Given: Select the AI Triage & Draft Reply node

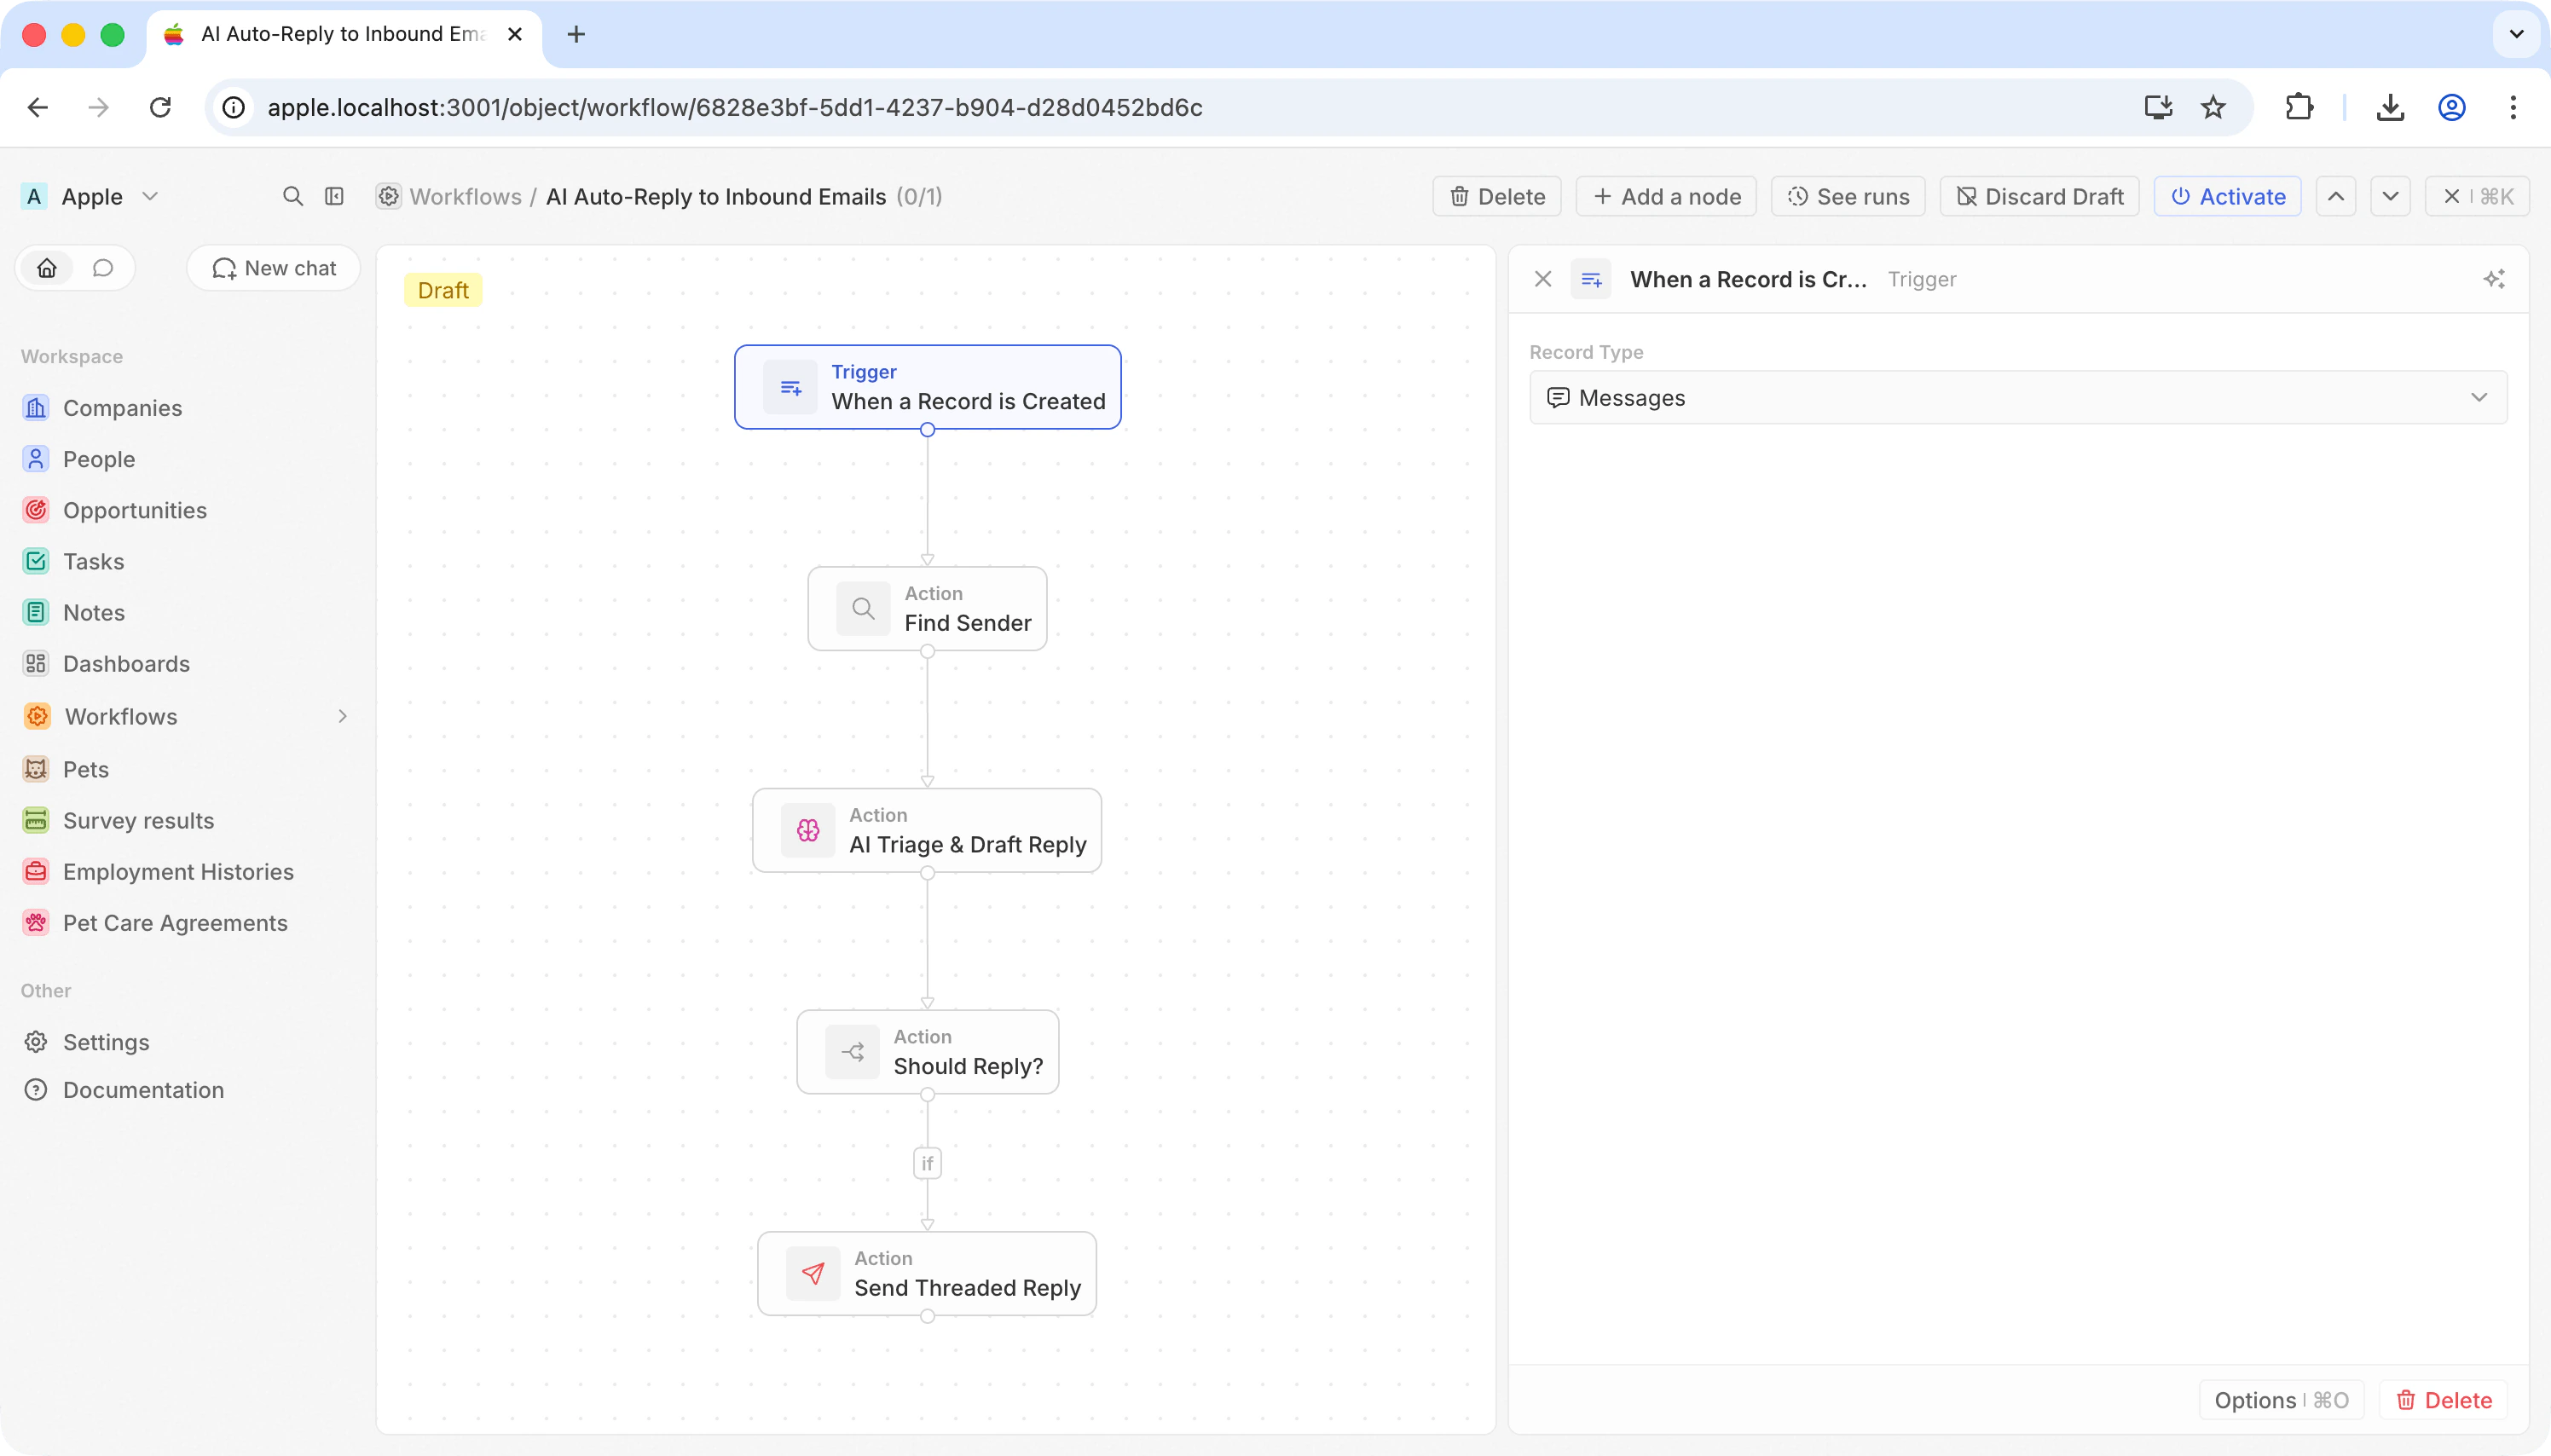Looking at the screenshot, I should click(927, 830).
